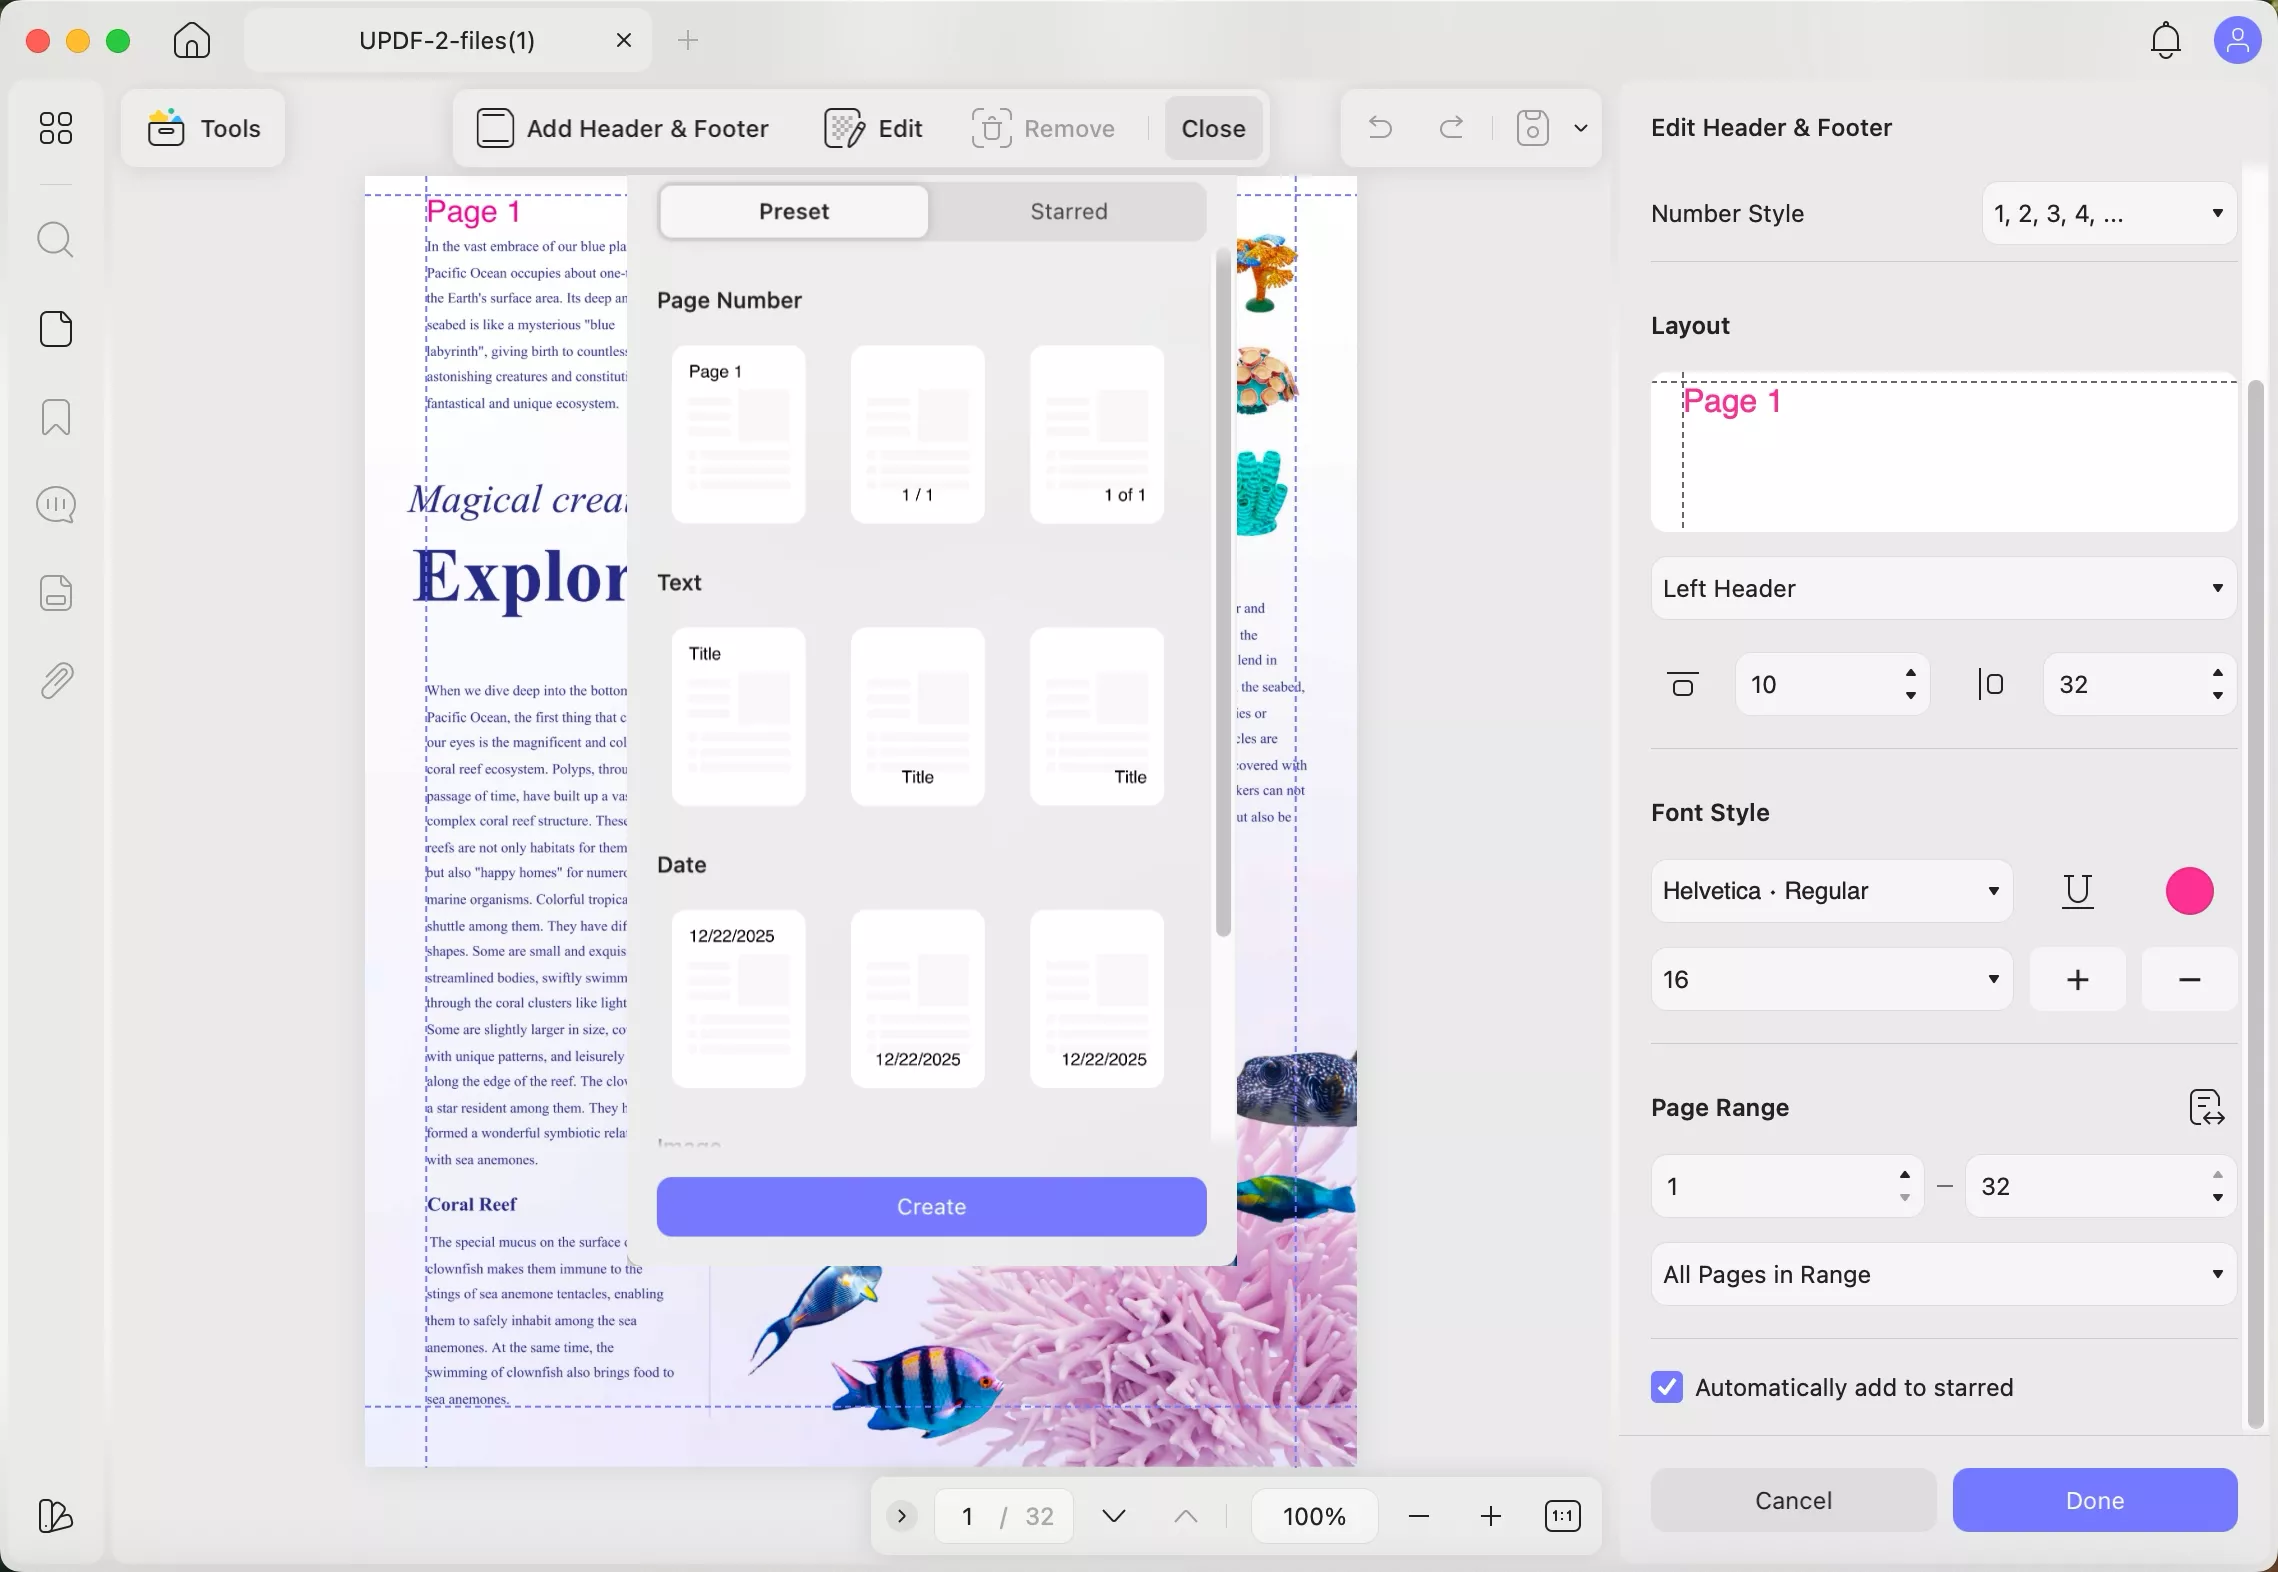Select the Preset tab
Screen dimensions: 2278x1572
792,211
